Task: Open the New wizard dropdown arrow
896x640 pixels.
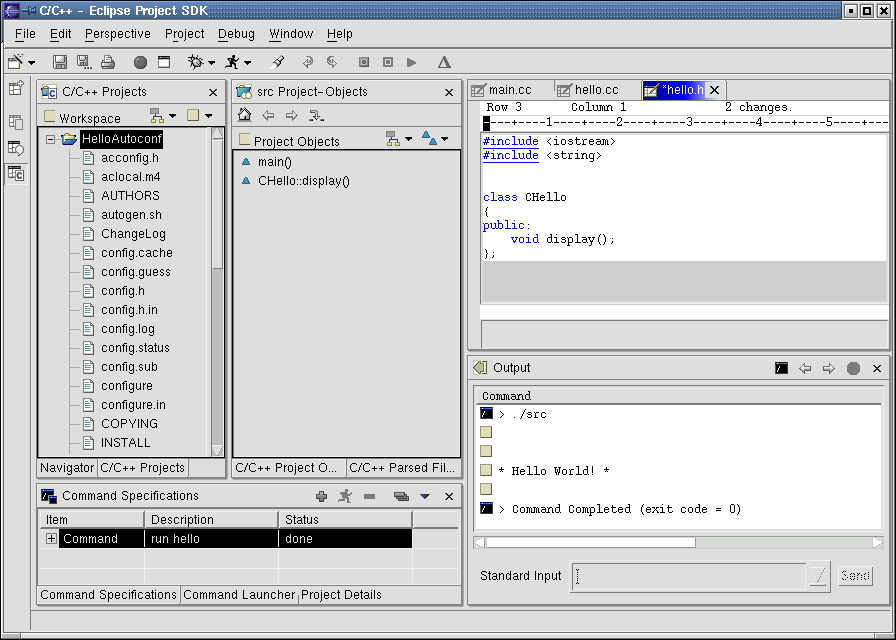Action: pyautogui.click(x=30, y=62)
